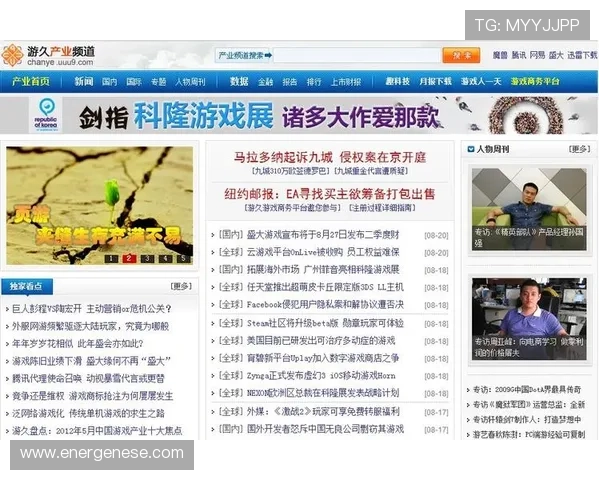Open 游戏人一天 in the navigation bar

click(x=481, y=82)
